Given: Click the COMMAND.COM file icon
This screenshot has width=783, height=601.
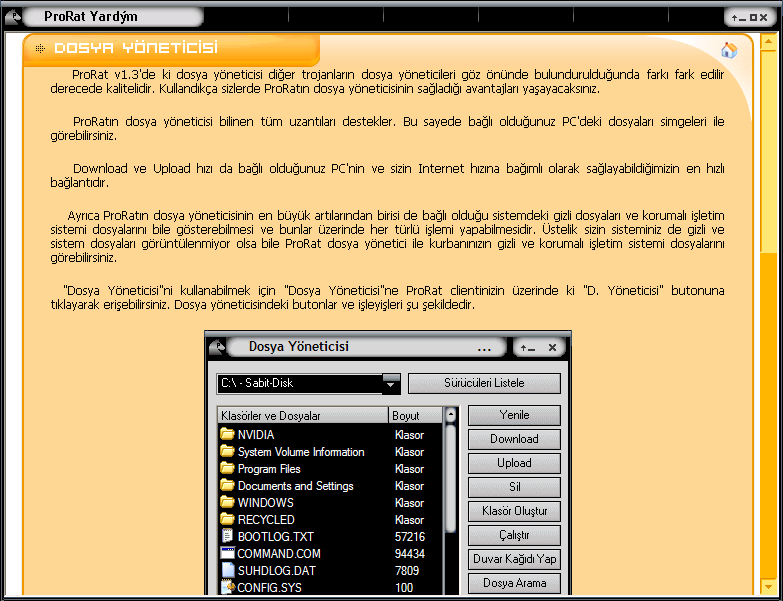Looking at the screenshot, I should [x=227, y=553].
